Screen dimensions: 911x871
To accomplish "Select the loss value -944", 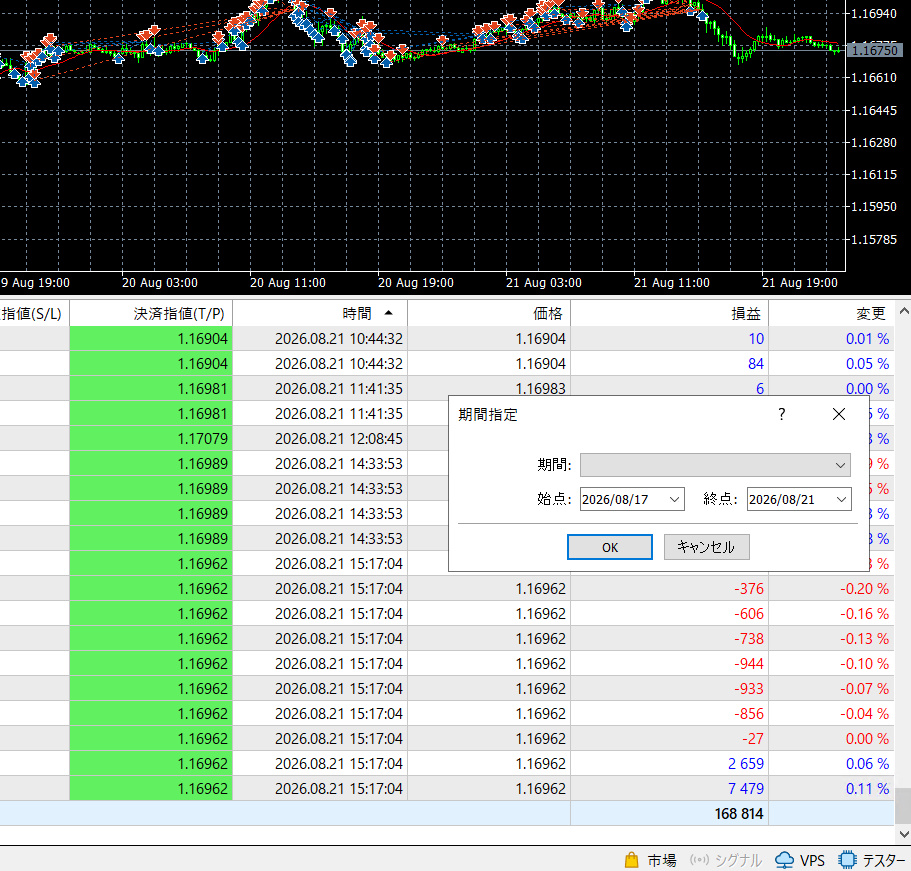I will (749, 664).
